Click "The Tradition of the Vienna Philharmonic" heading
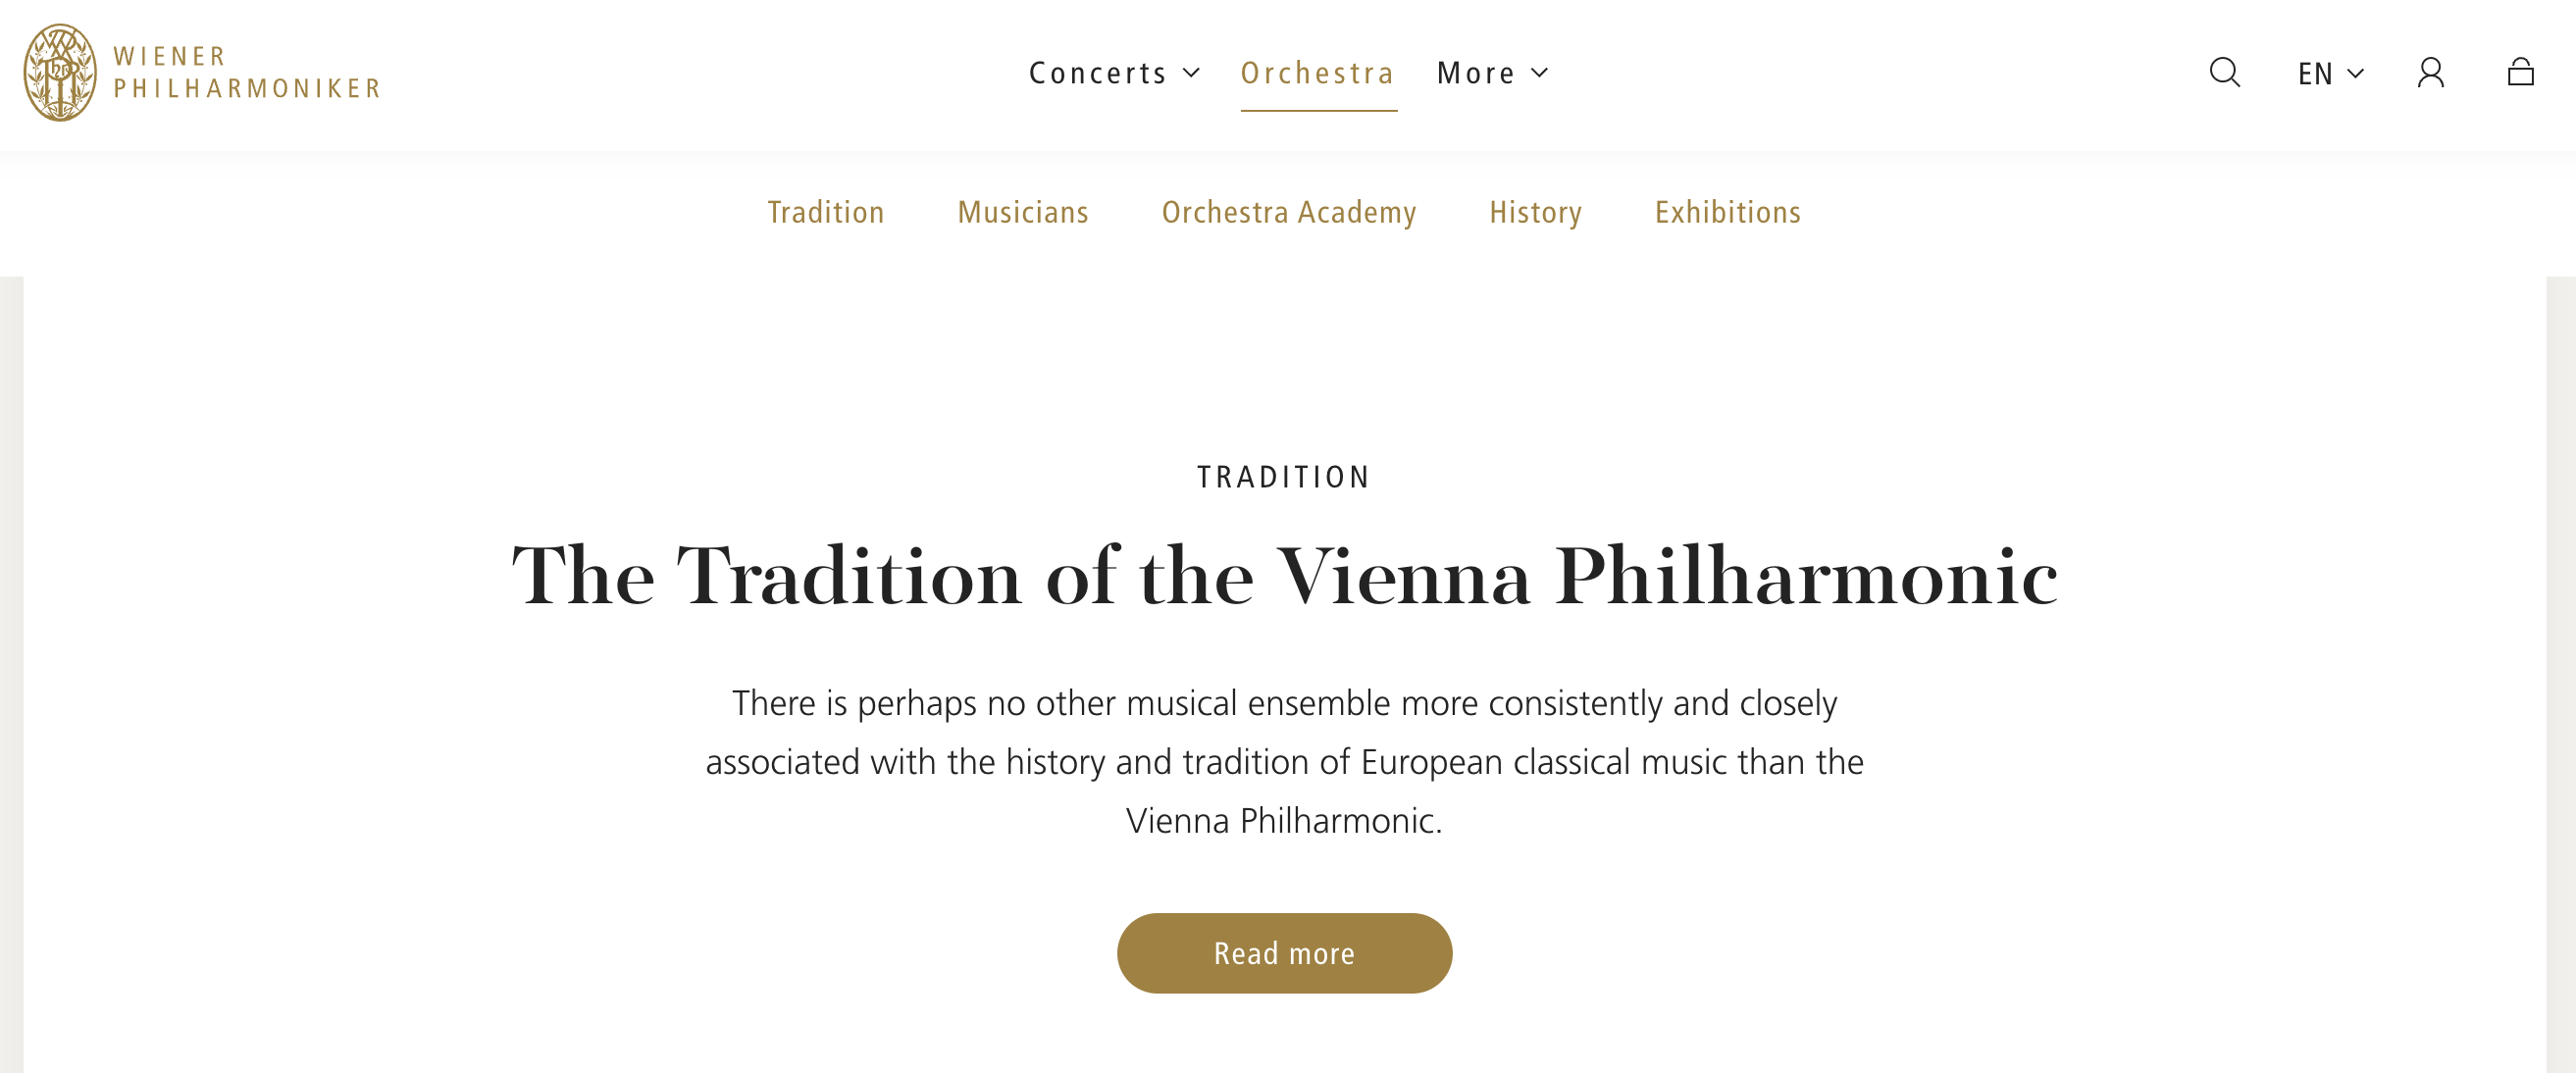The height and width of the screenshot is (1073, 2576). [1284, 577]
